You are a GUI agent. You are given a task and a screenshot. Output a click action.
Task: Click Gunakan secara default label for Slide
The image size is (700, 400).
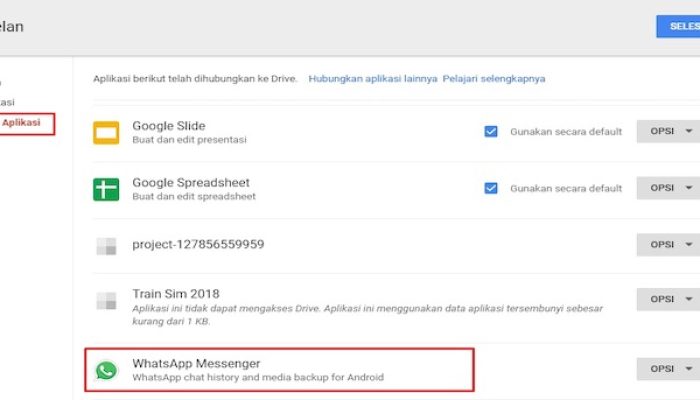coord(566,132)
